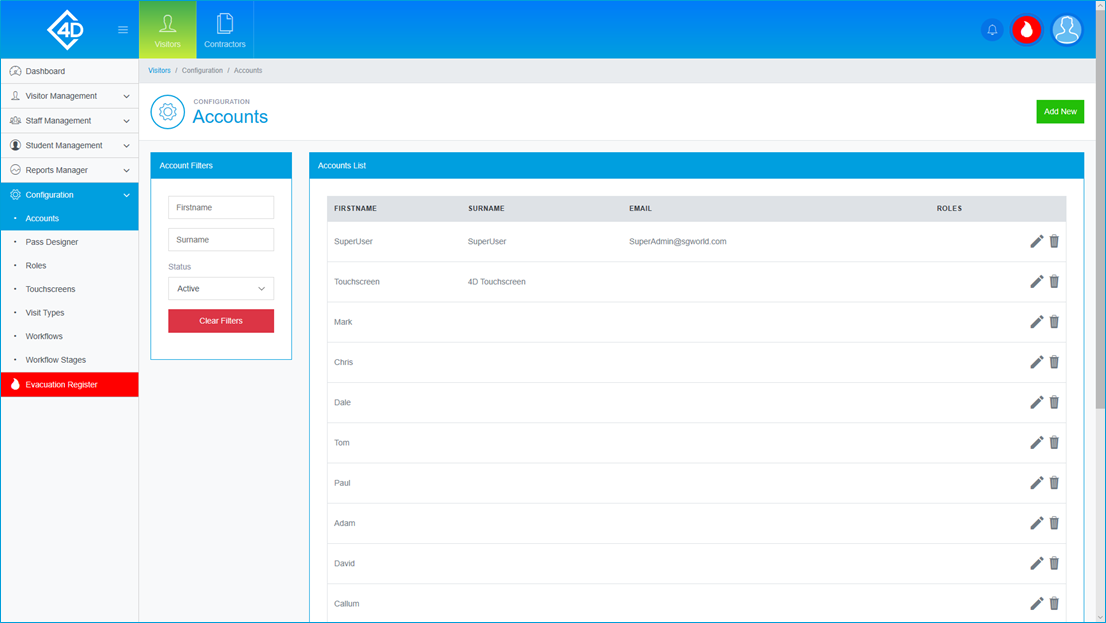Expand the Staff Management sidebar section
The width and height of the screenshot is (1106, 623).
tap(70, 121)
